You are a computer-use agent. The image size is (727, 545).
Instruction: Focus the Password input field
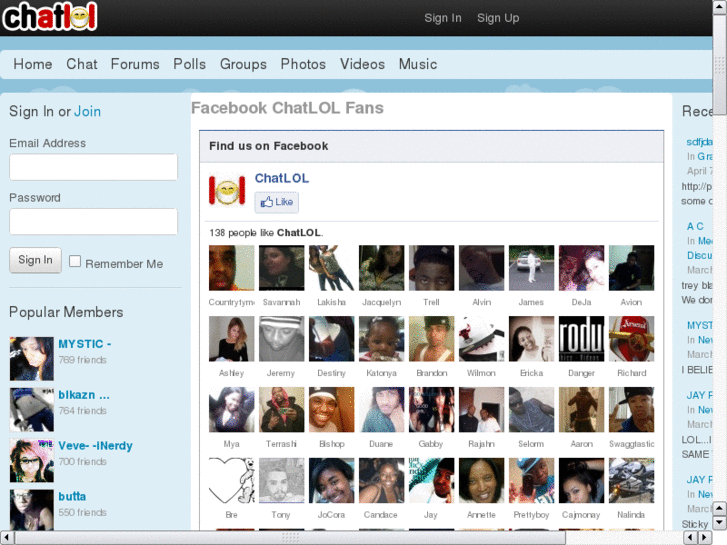(93, 221)
